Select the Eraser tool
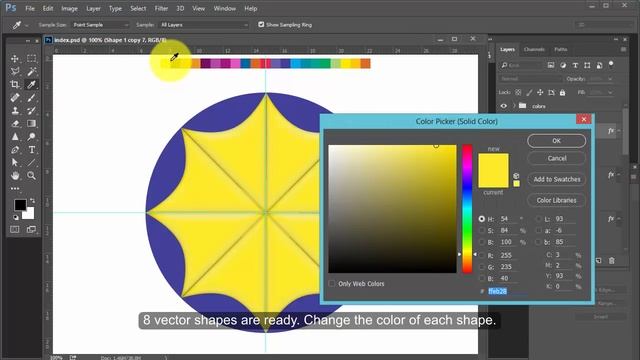 click(15, 124)
